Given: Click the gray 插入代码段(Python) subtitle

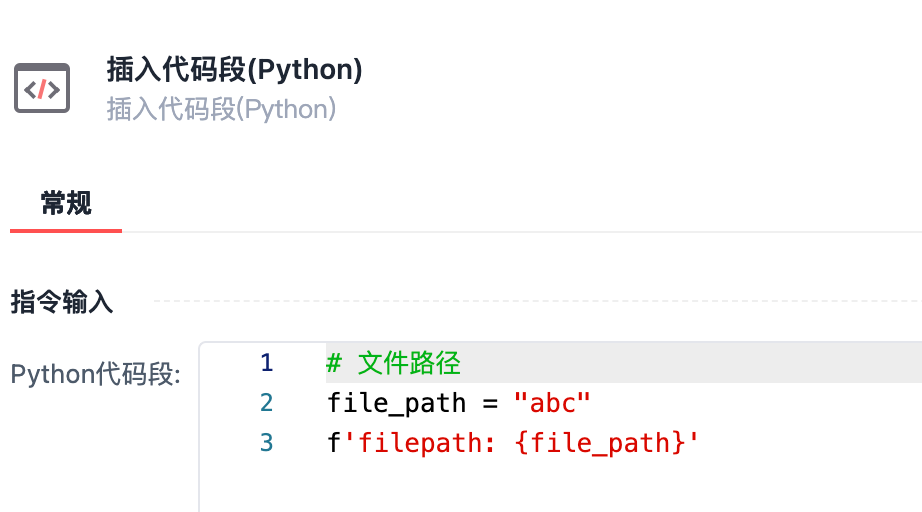Looking at the screenshot, I should pos(221,109).
